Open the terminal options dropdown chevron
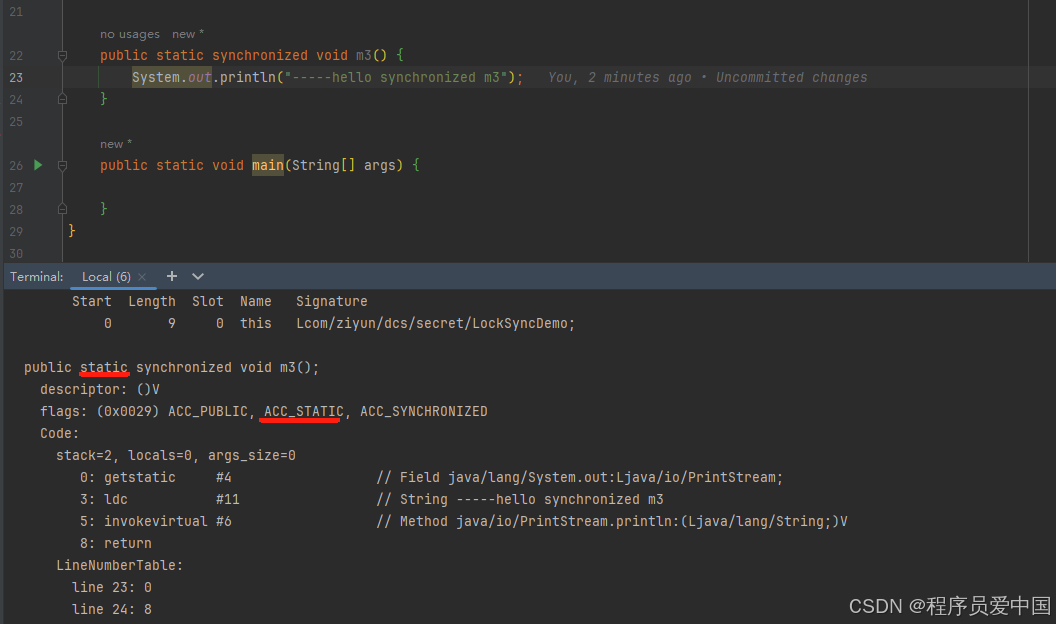Viewport: 1056px width, 624px height. pos(197,276)
